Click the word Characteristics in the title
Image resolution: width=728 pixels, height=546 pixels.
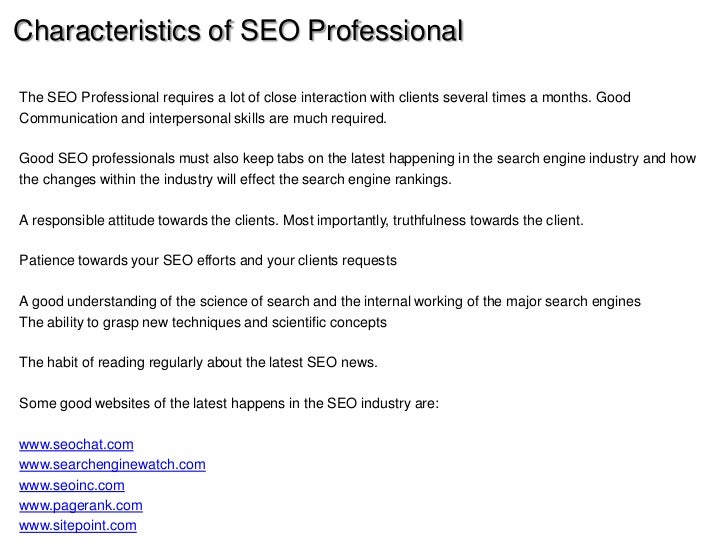[108, 31]
